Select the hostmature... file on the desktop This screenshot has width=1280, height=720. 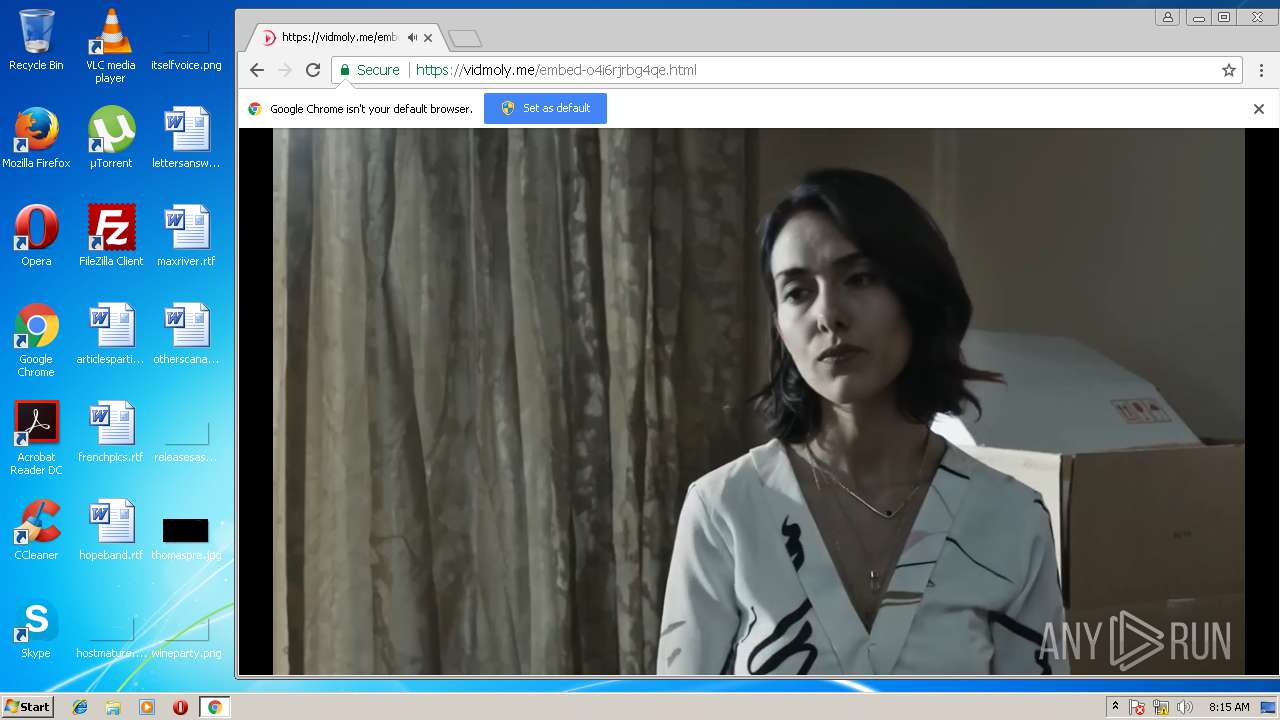click(x=111, y=638)
